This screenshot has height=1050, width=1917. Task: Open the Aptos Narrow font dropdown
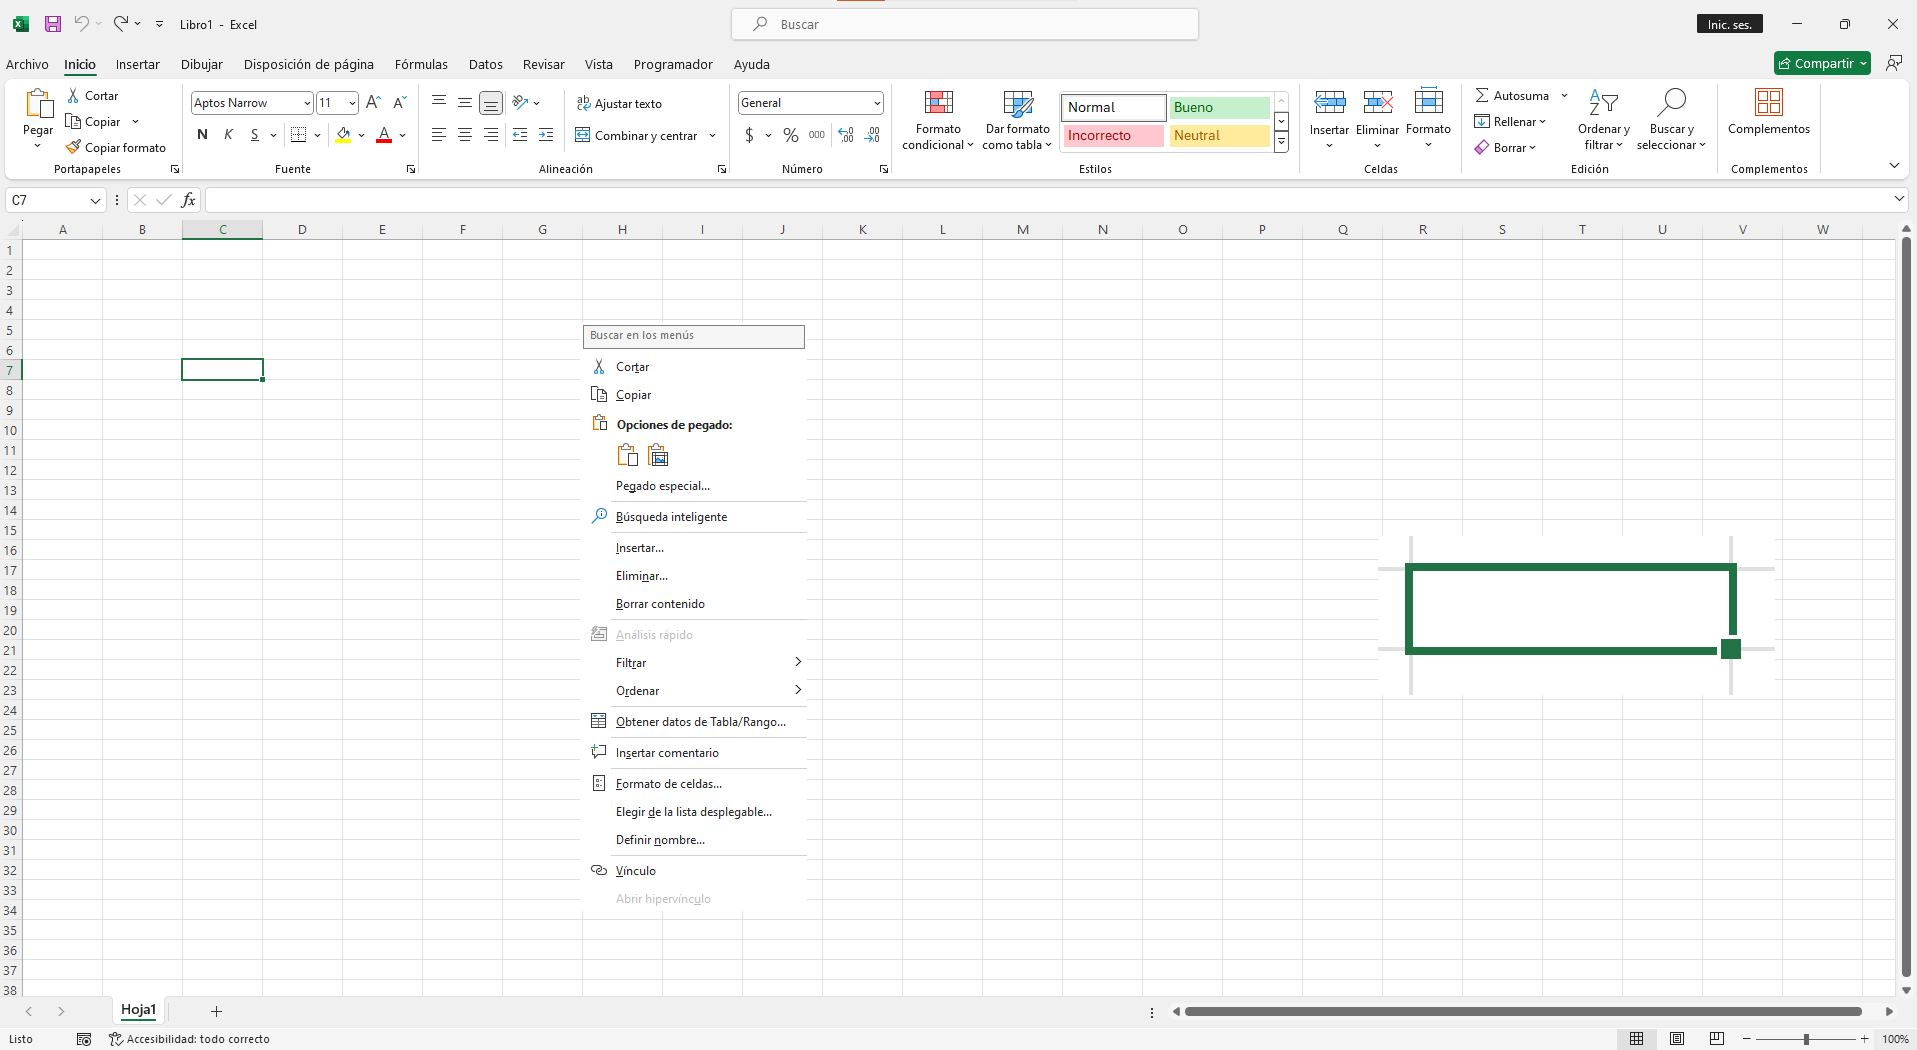[x=306, y=103]
